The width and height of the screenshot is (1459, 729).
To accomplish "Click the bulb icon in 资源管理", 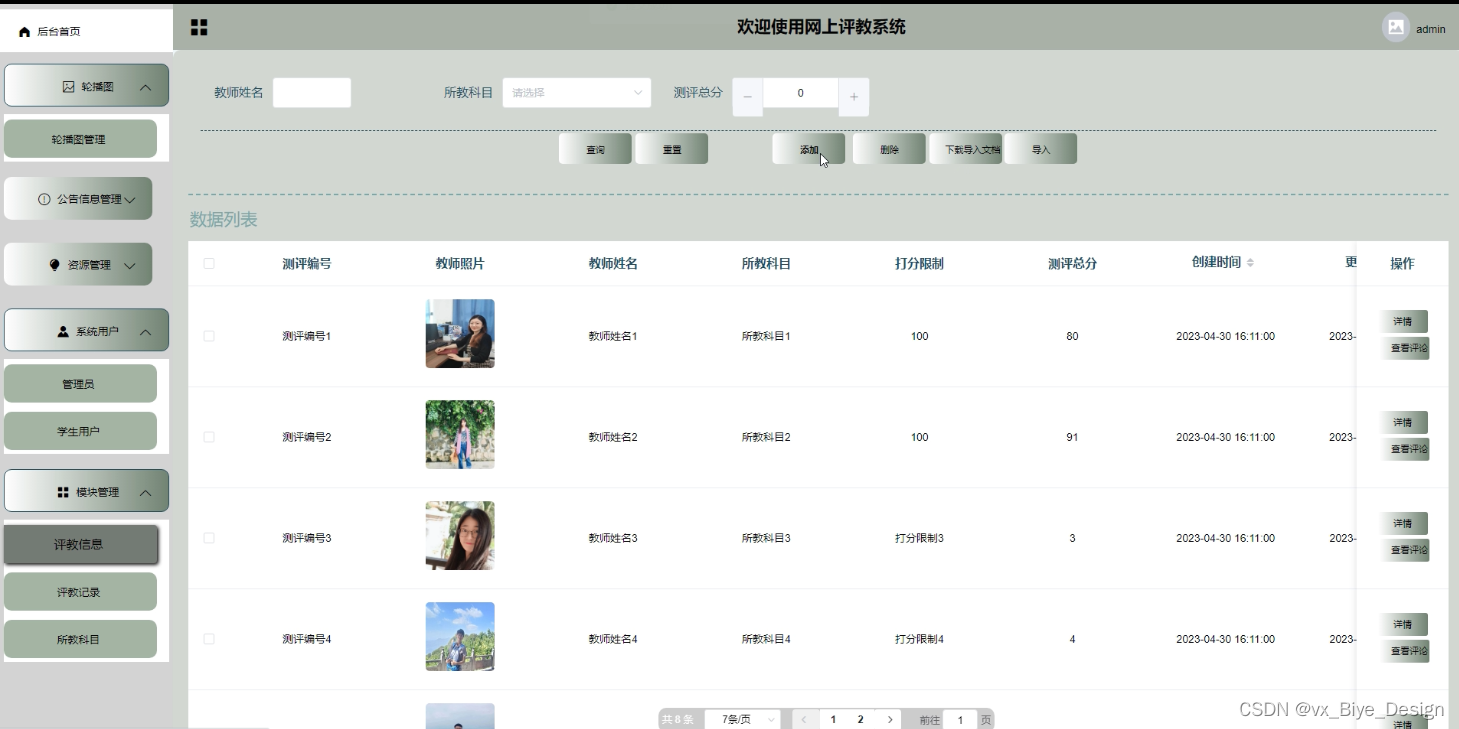I will coord(55,265).
